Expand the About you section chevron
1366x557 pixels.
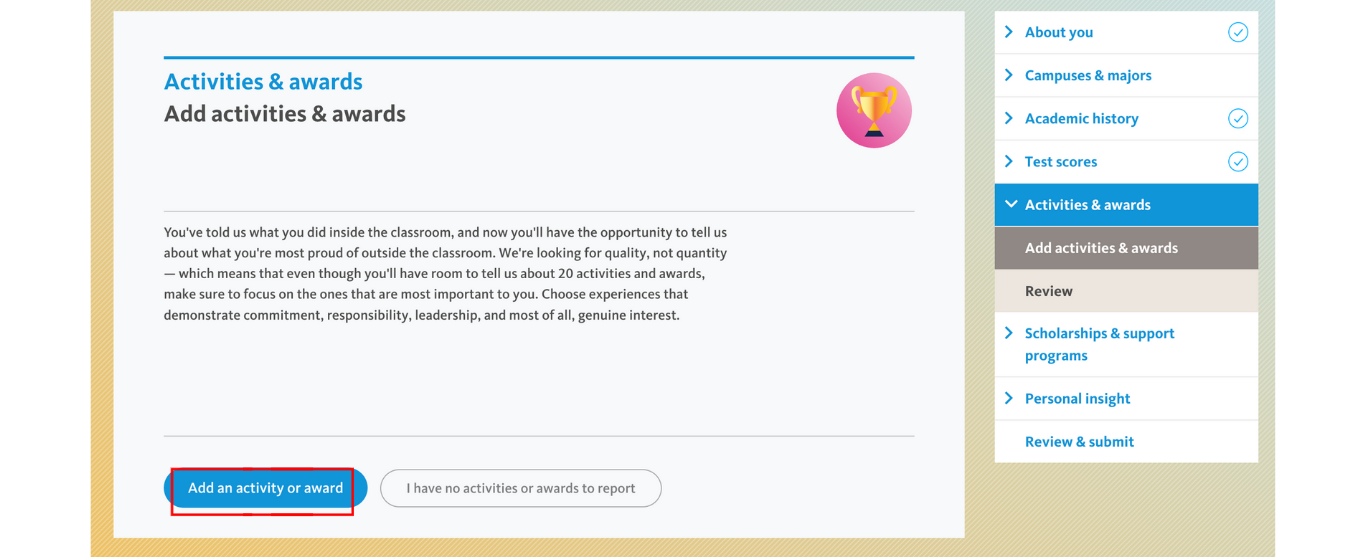(1009, 32)
